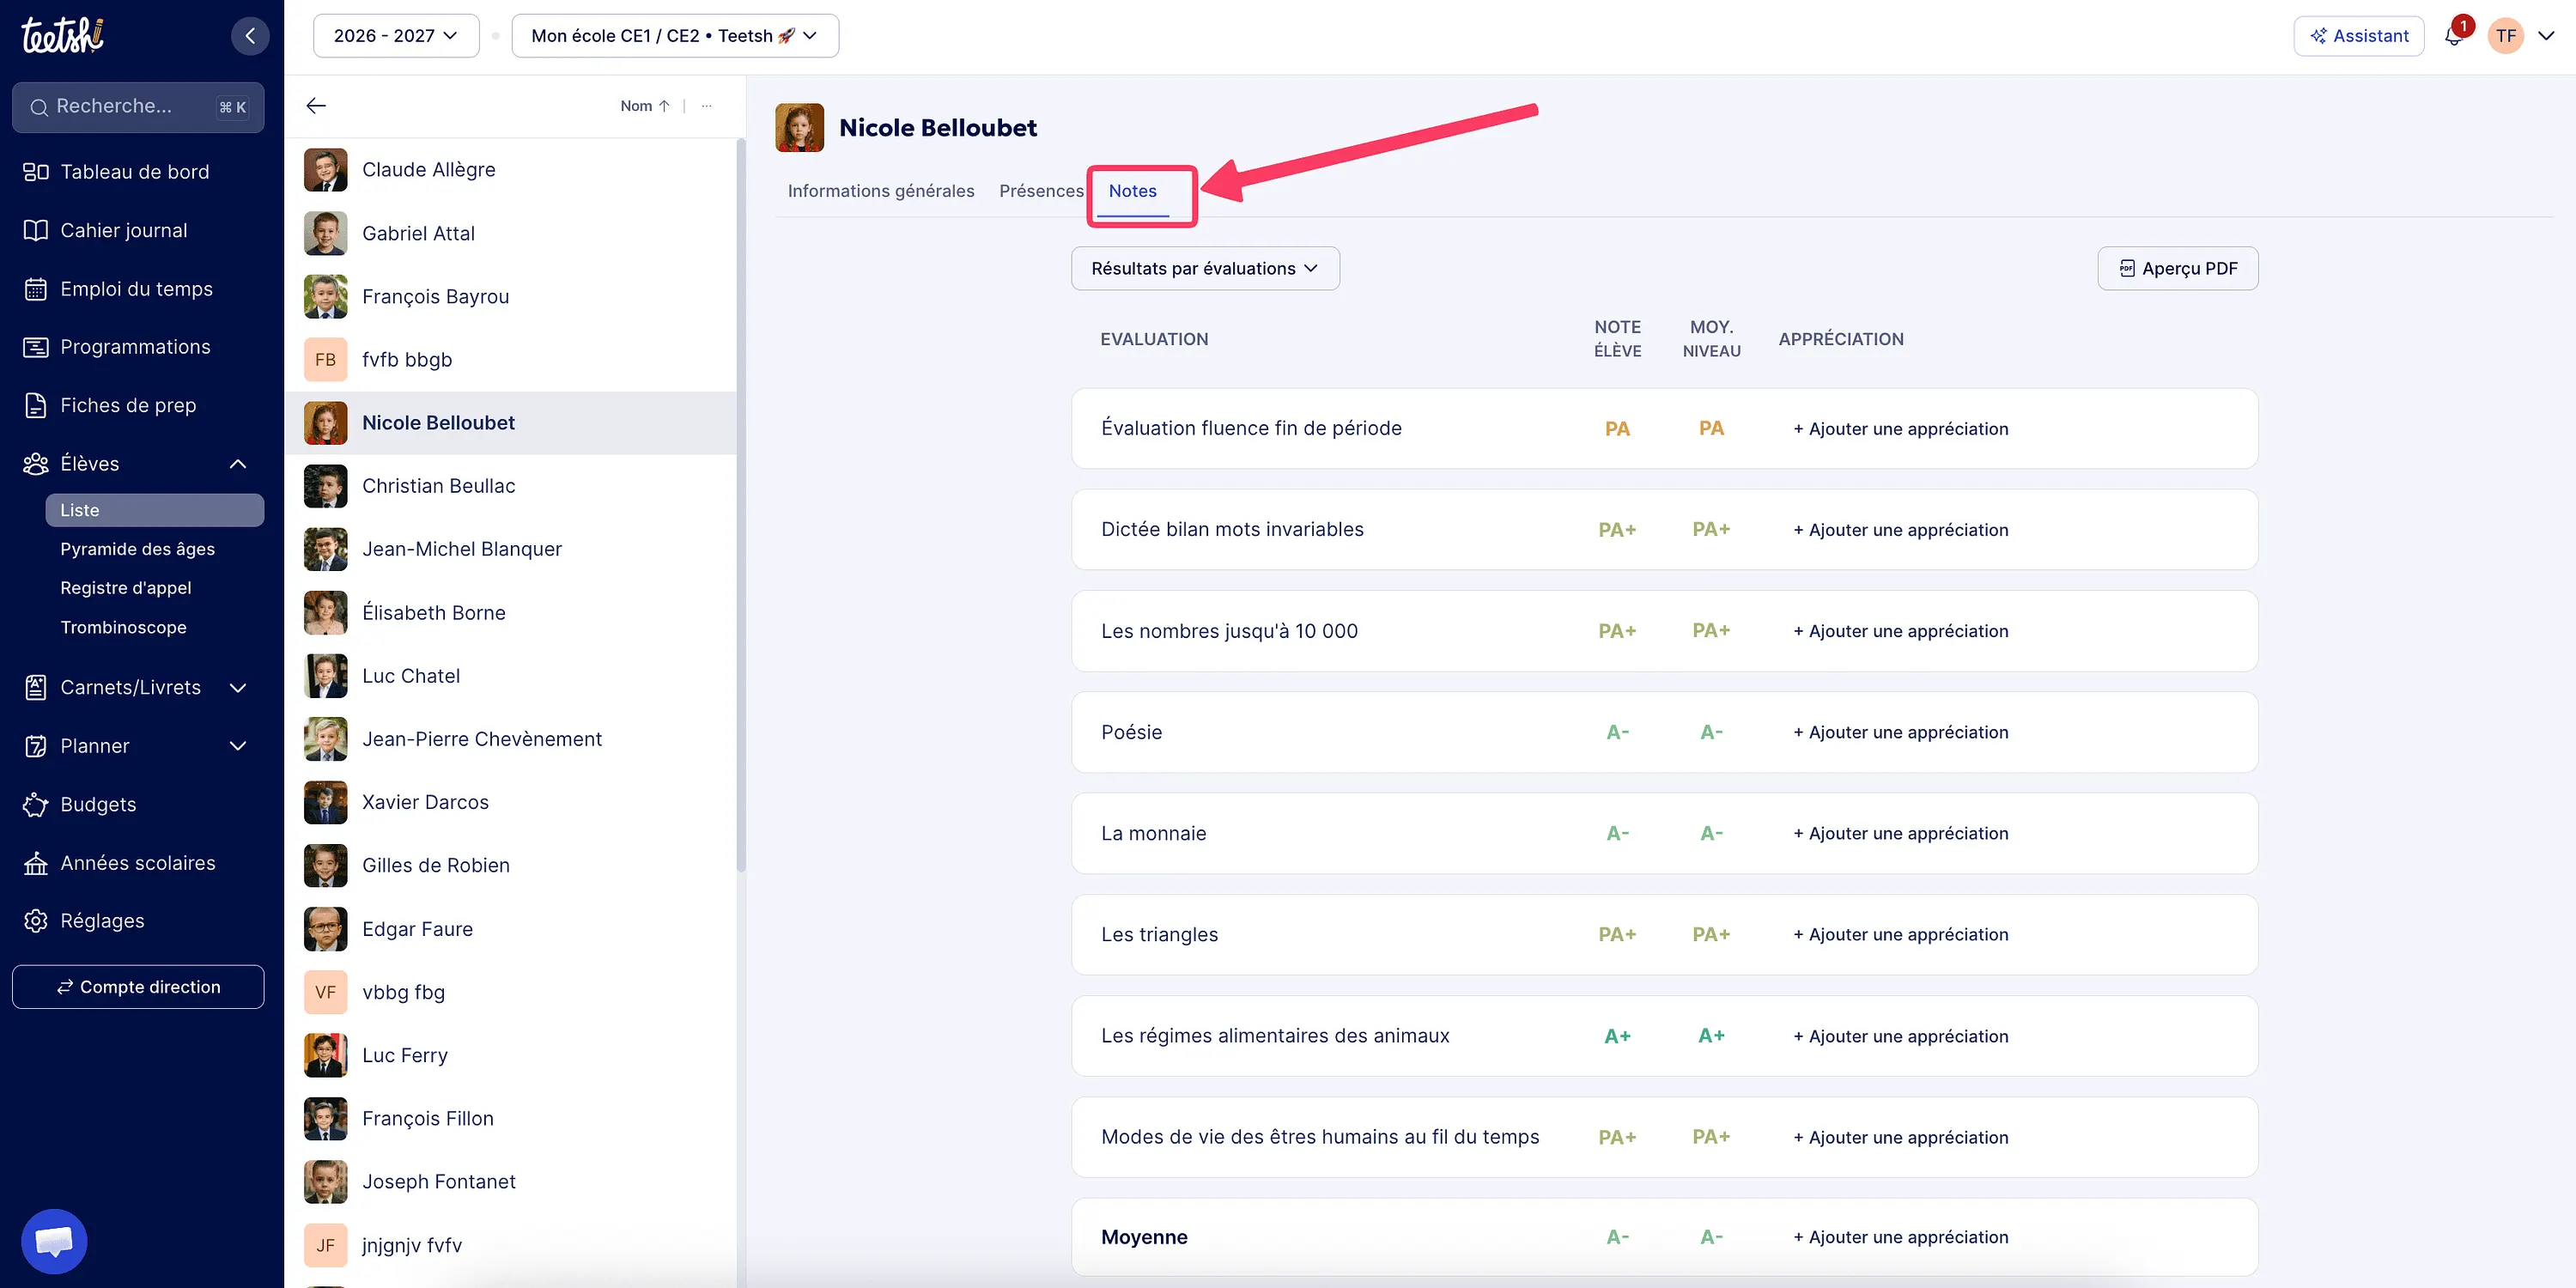Expand Carnets/Livrets menu section

(238, 688)
